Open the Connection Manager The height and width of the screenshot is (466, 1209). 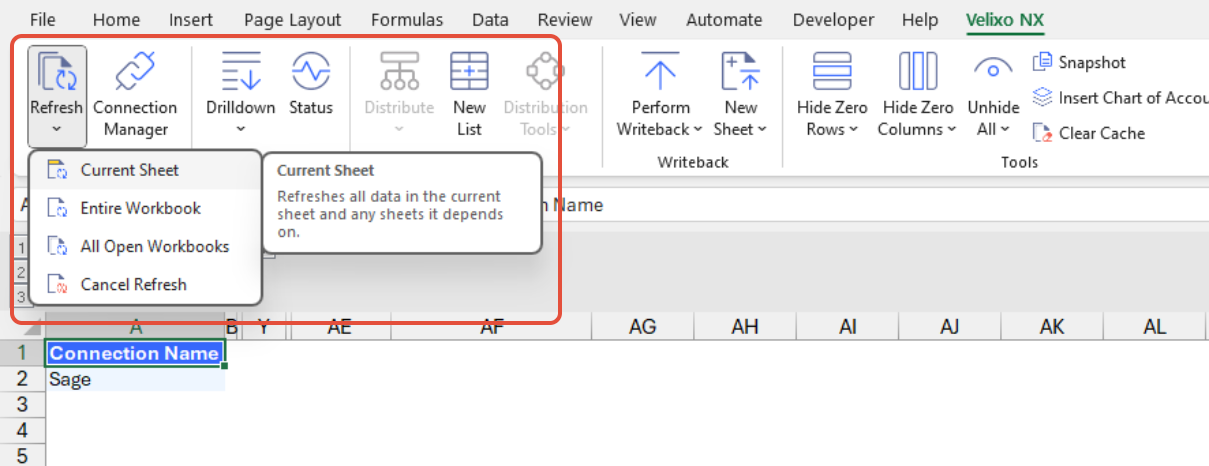135,95
